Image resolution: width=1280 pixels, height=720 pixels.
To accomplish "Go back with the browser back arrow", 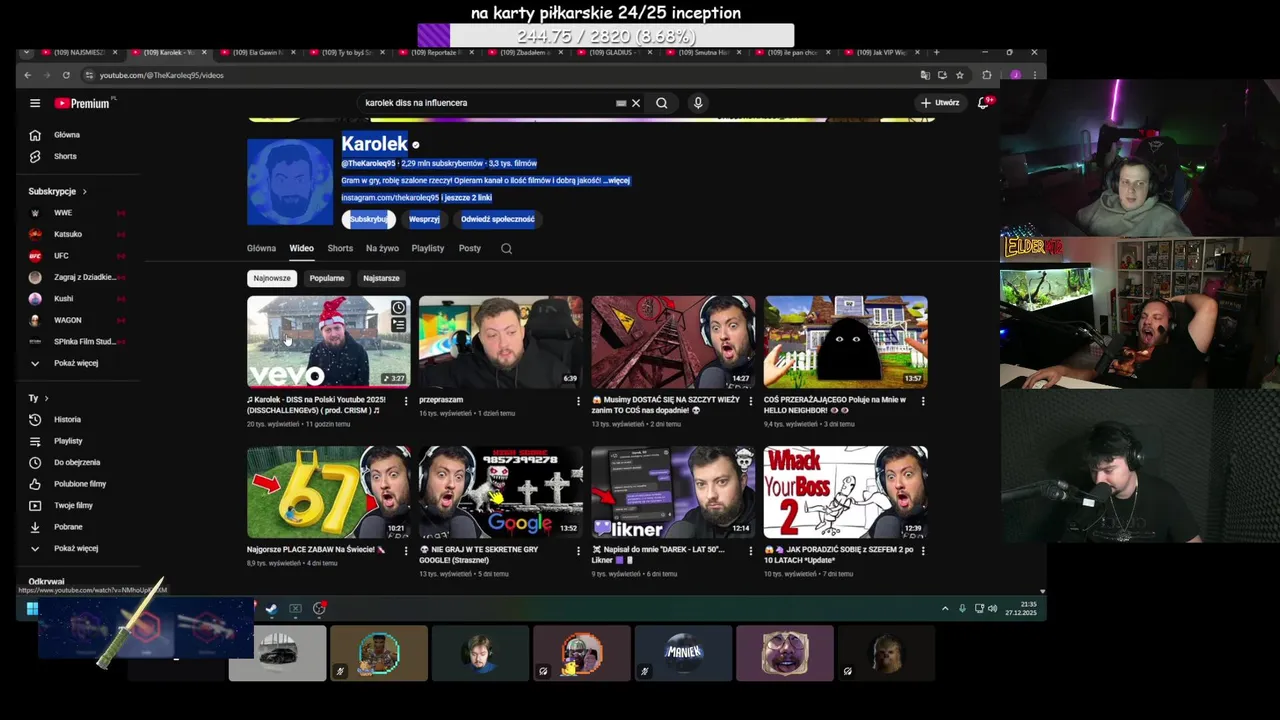I will click(x=27, y=75).
